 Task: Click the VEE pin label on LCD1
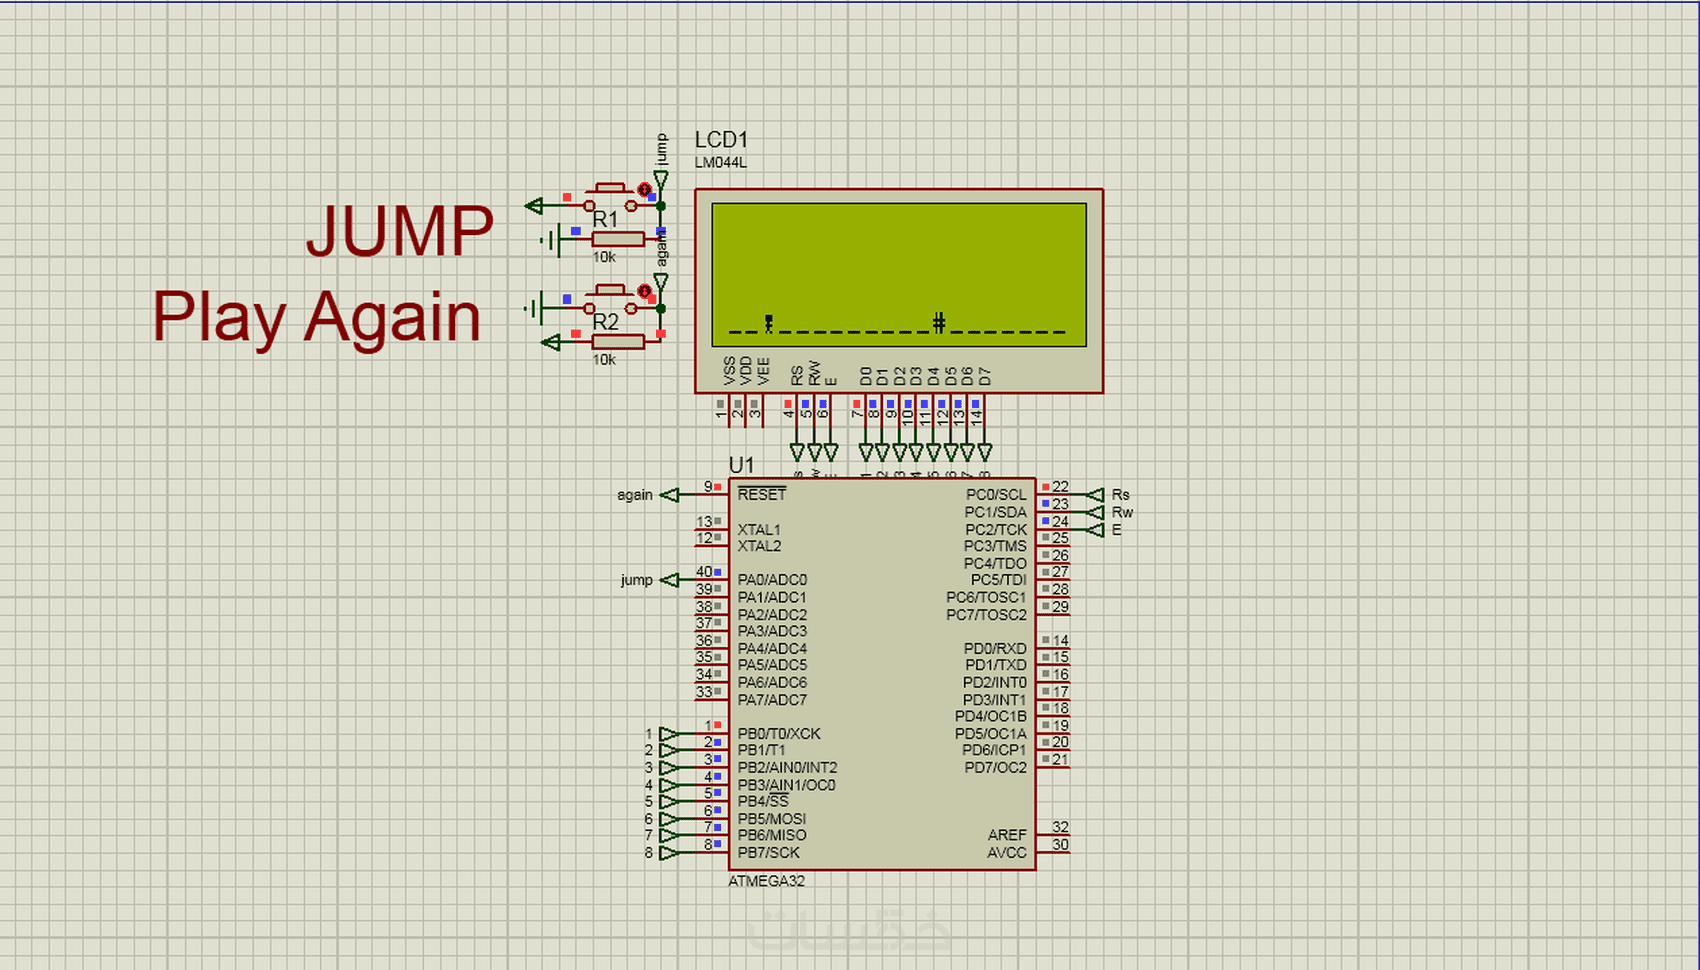tap(764, 371)
